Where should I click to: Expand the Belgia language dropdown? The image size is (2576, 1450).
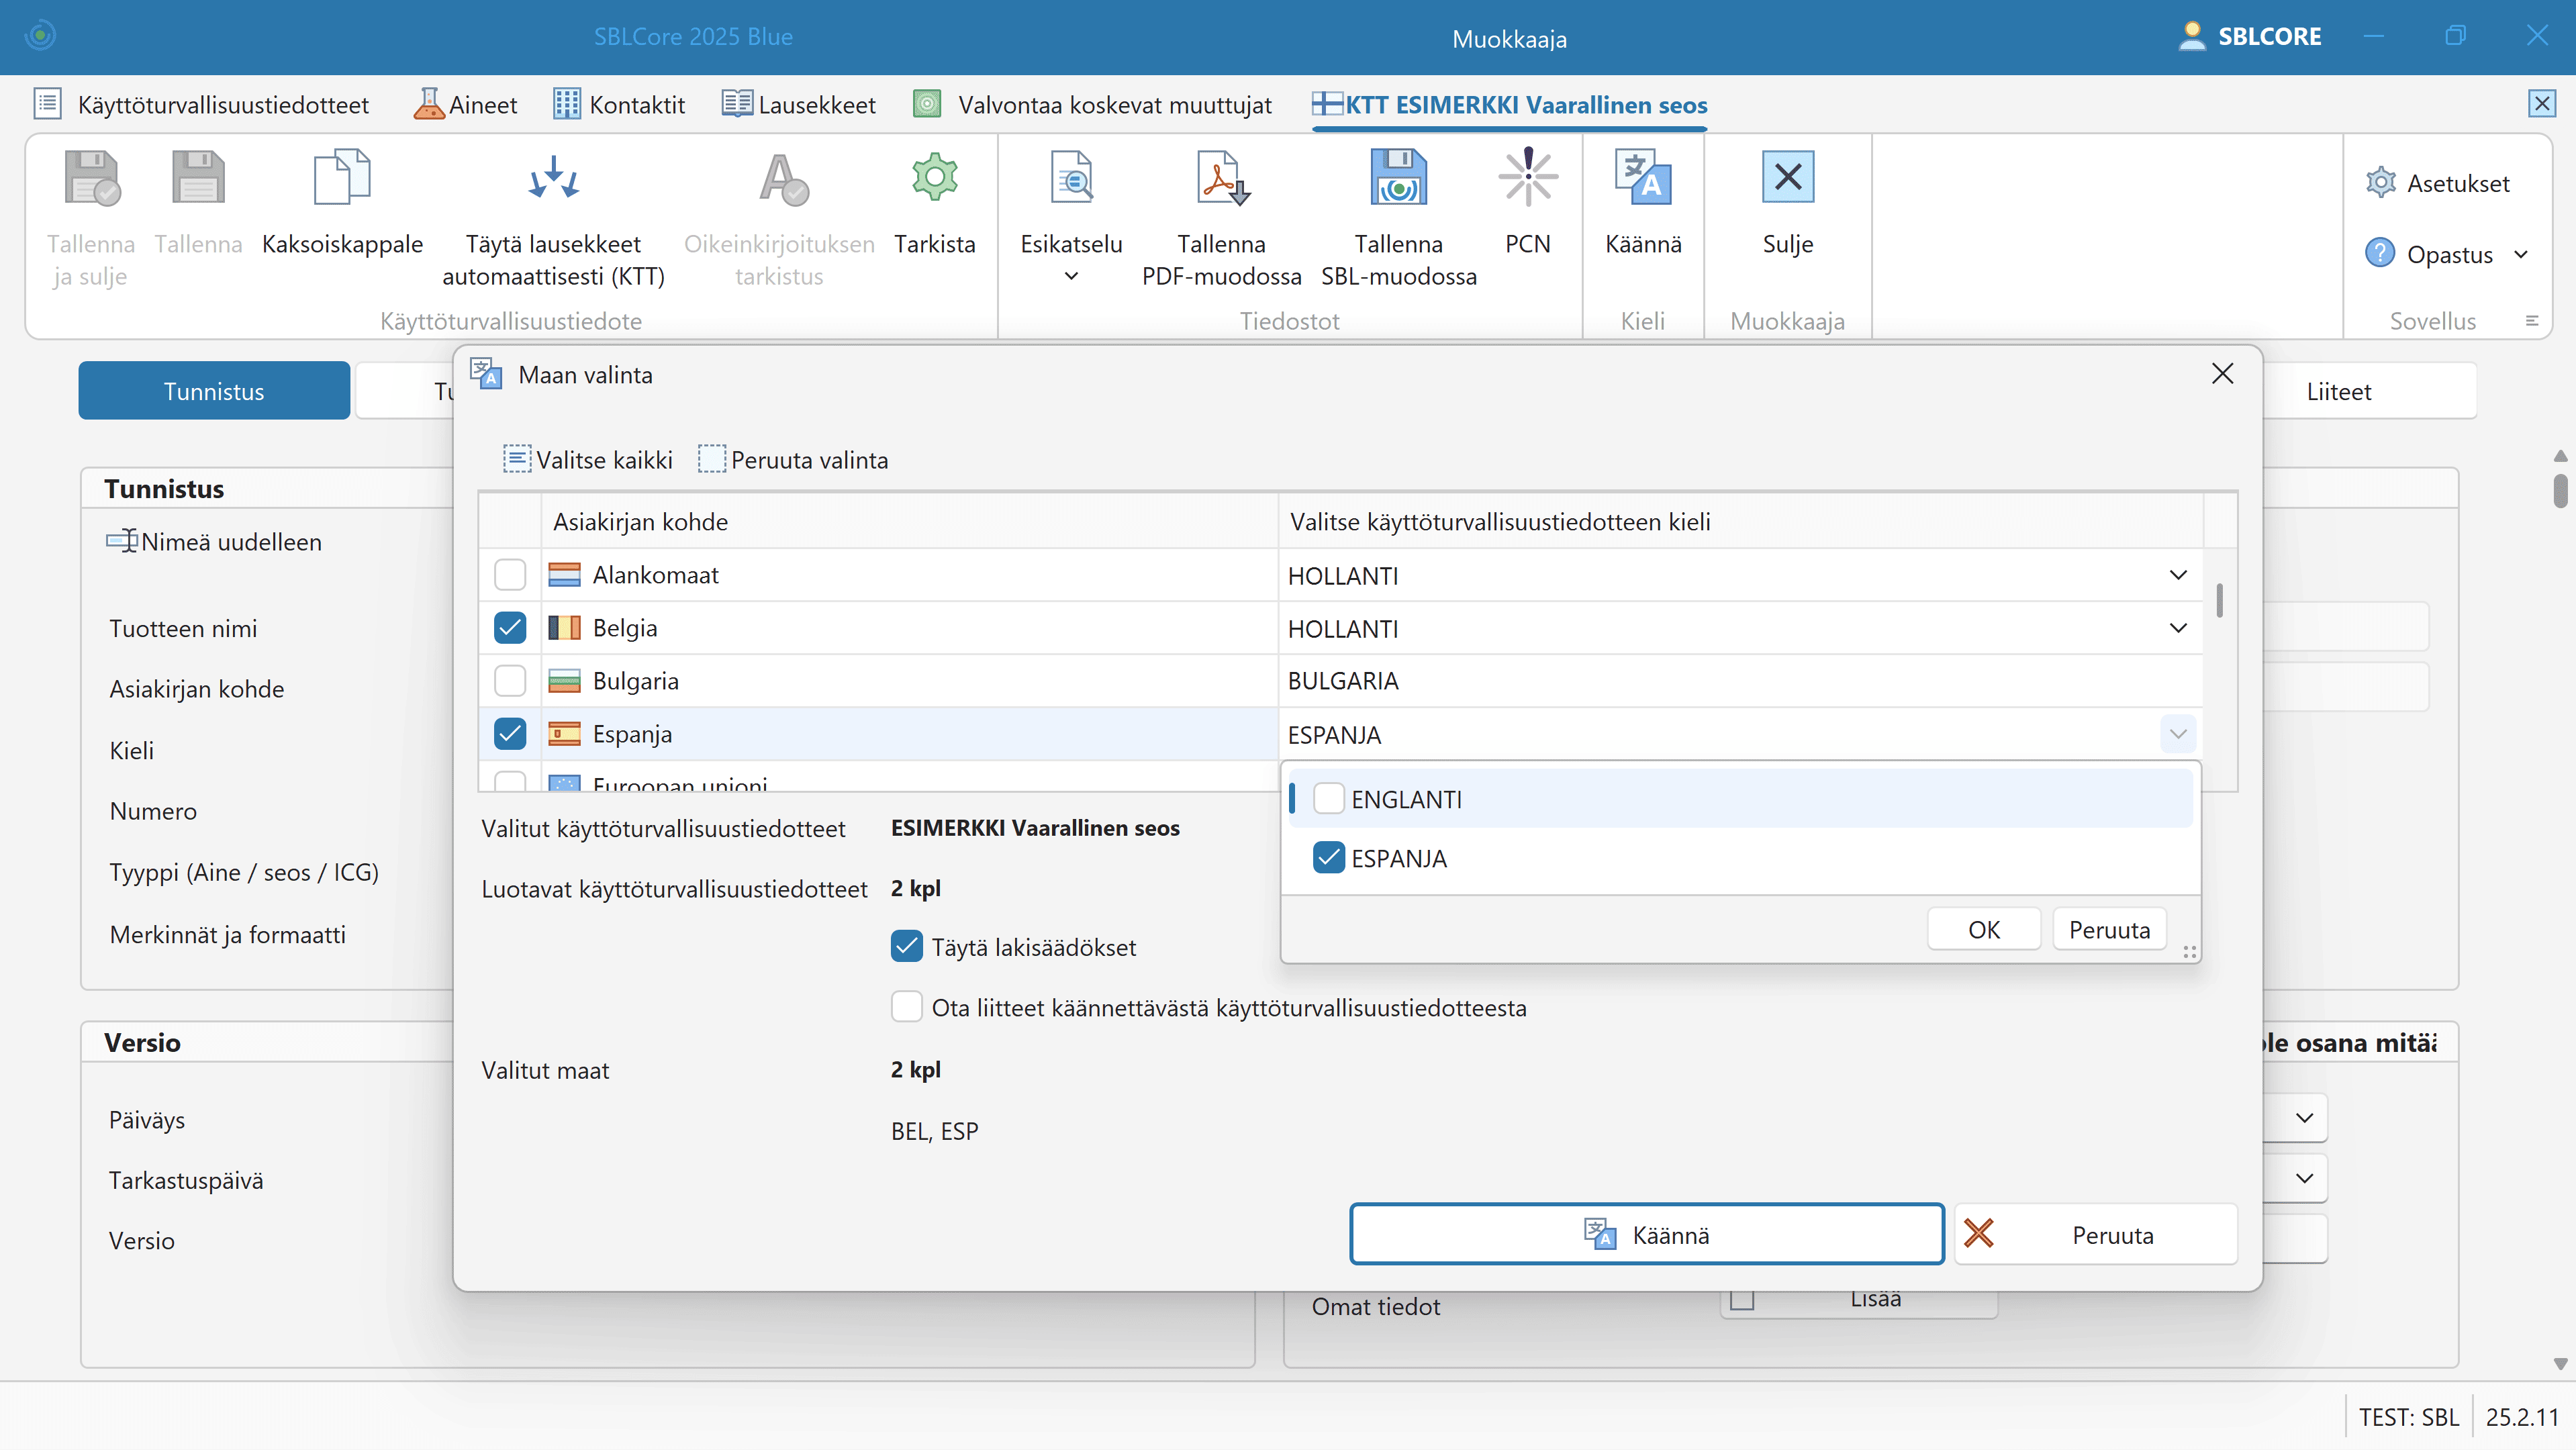(2177, 628)
